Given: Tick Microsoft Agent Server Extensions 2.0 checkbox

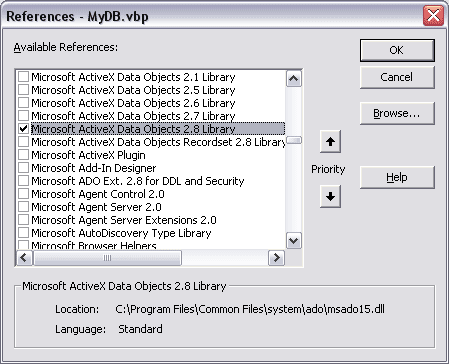Looking at the screenshot, I should 23,220.
